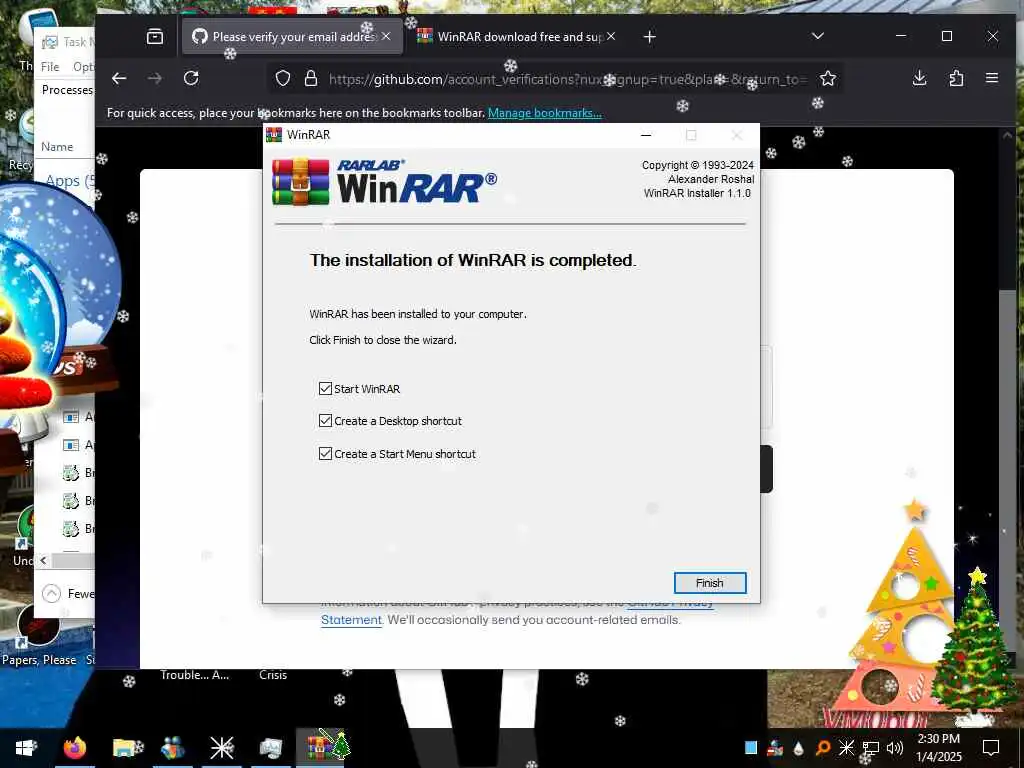
Task: Uncheck Create a Desktop shortcut checkbox
Action: [x=325, y=421]
